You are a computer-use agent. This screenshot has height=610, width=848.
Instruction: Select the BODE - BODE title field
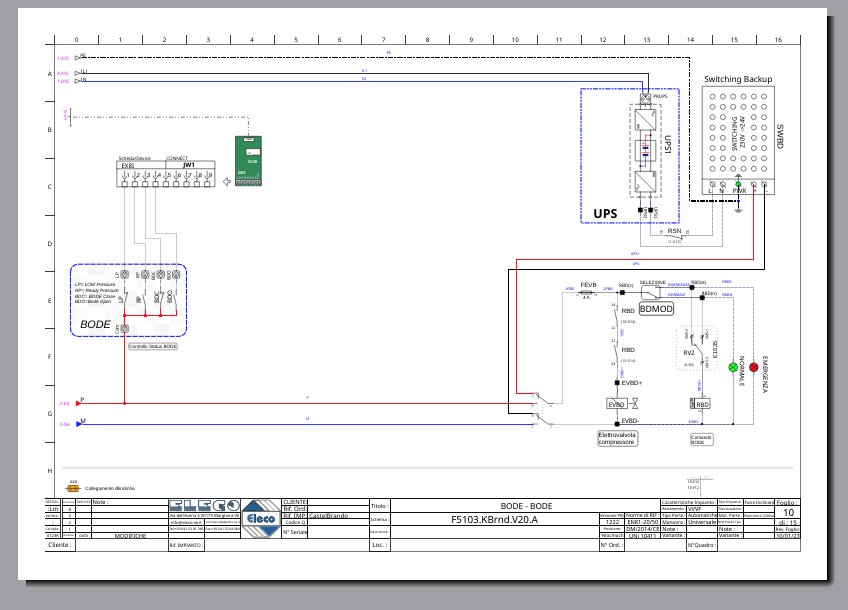526,506
